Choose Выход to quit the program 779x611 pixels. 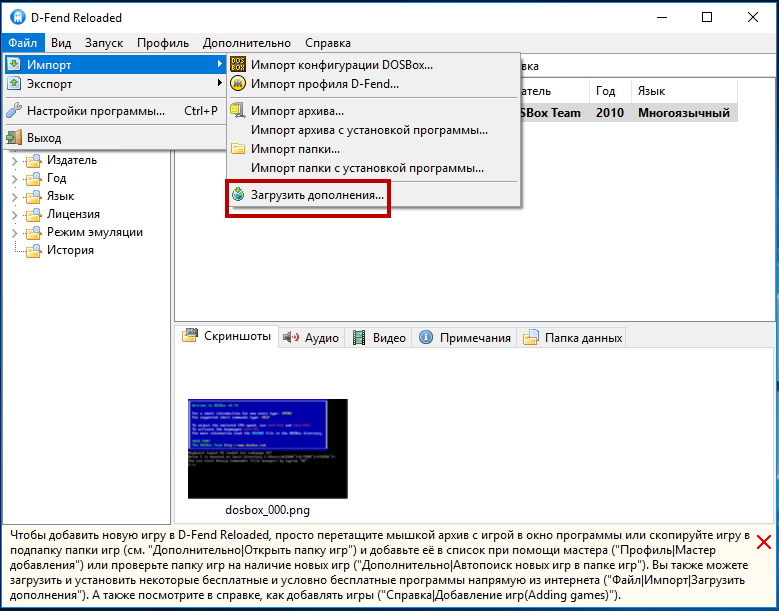[115, 138]
